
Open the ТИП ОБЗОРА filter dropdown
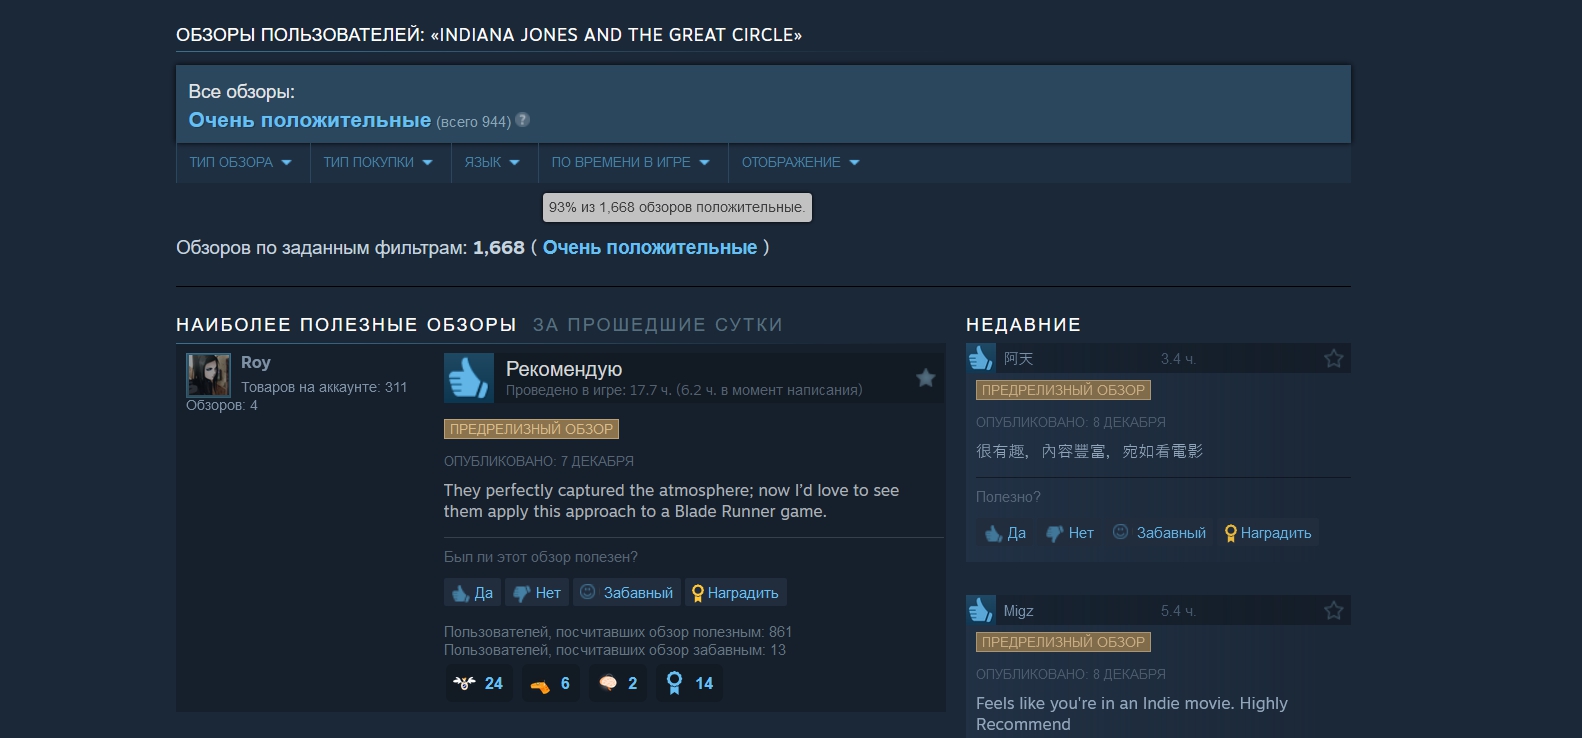coord(241,162)
